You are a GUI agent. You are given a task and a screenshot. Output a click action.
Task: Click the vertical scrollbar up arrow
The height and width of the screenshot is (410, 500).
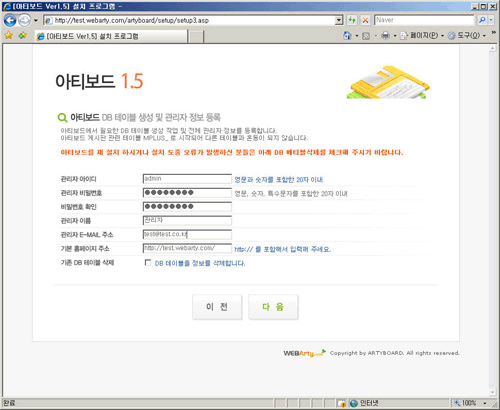coord(493,49)
